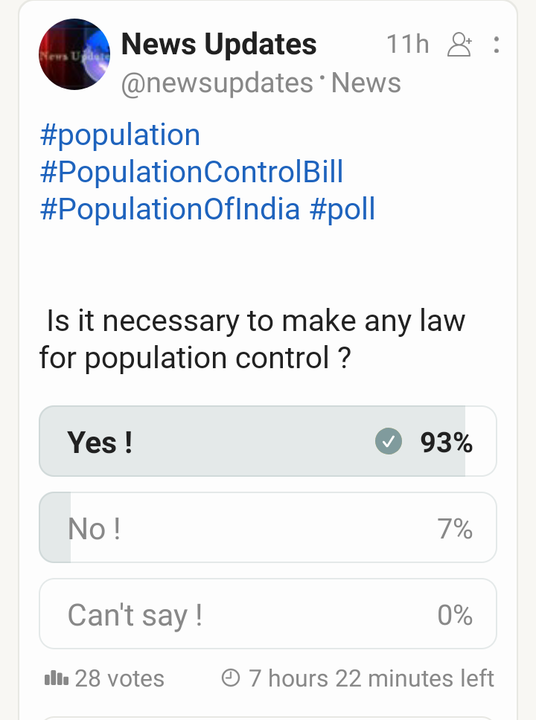536x720 pixels.
Task: Click the bar chart votes icon
Action: tap(56, 678)
